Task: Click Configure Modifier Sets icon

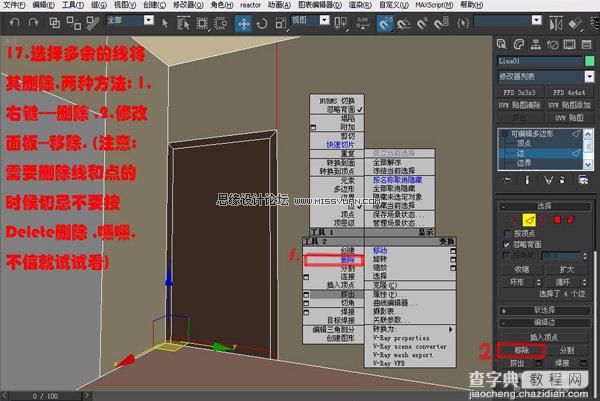Action: pos(583,180)
